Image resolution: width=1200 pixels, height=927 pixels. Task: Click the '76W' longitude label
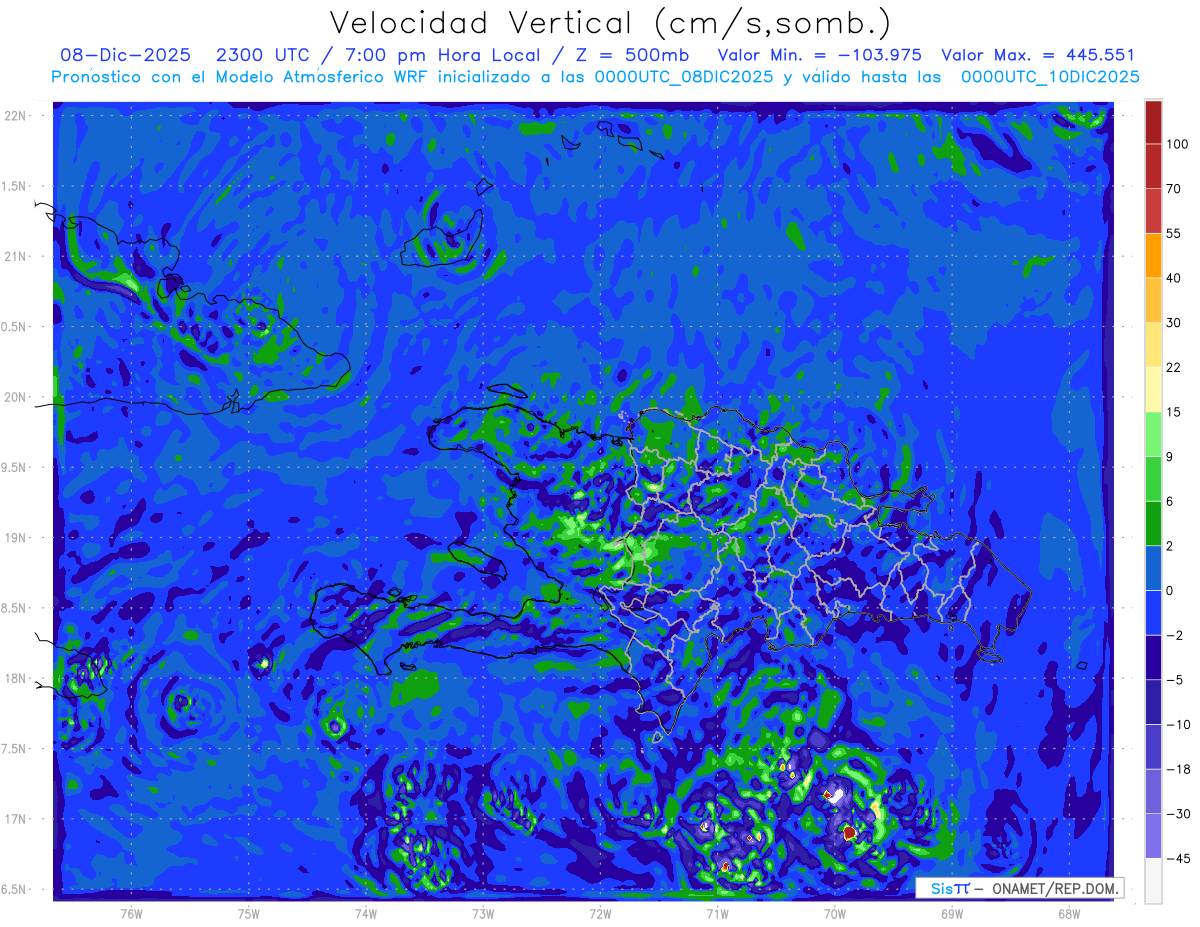131,913
